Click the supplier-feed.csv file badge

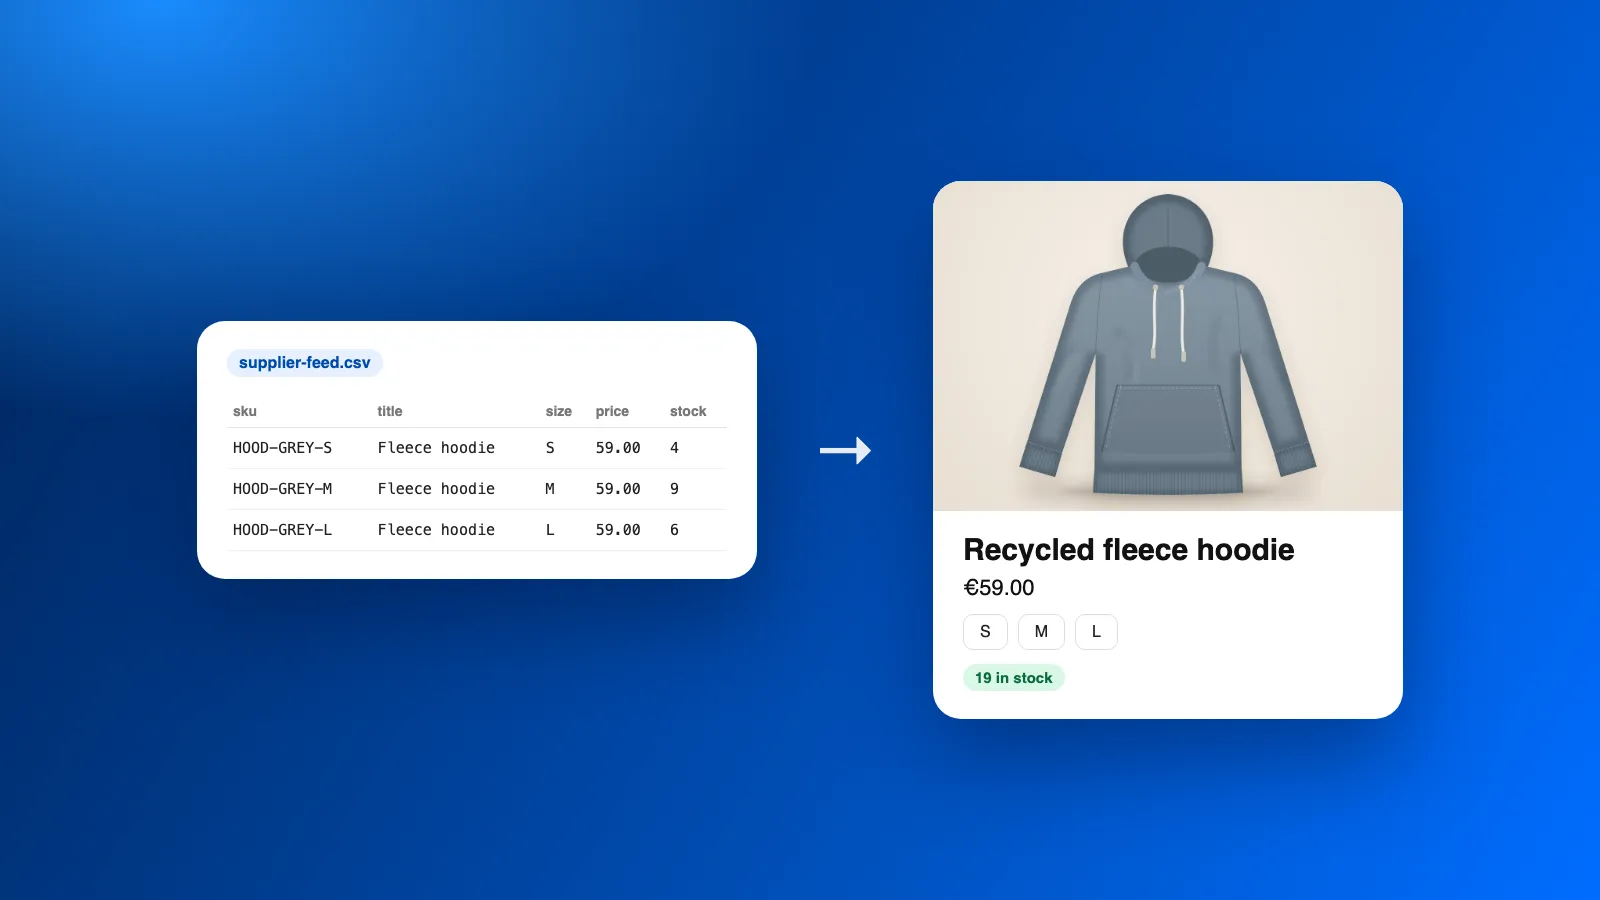tap(305, 362)
